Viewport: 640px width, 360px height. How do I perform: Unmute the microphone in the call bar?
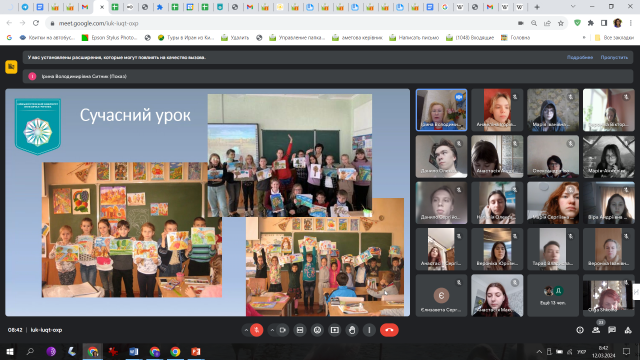coord(256,330)
